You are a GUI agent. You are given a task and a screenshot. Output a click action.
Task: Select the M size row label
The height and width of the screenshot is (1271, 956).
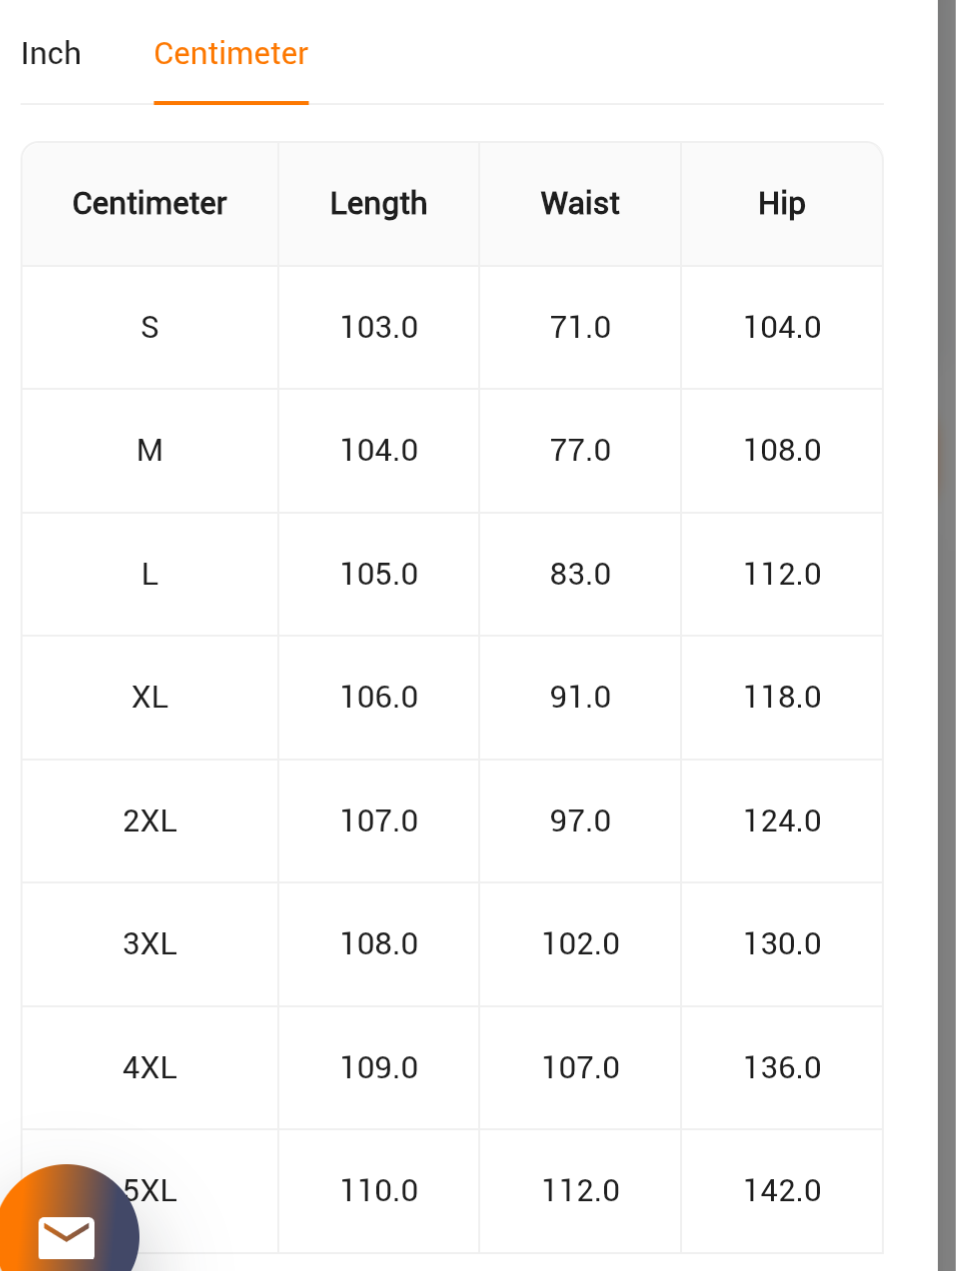[150, 451]
